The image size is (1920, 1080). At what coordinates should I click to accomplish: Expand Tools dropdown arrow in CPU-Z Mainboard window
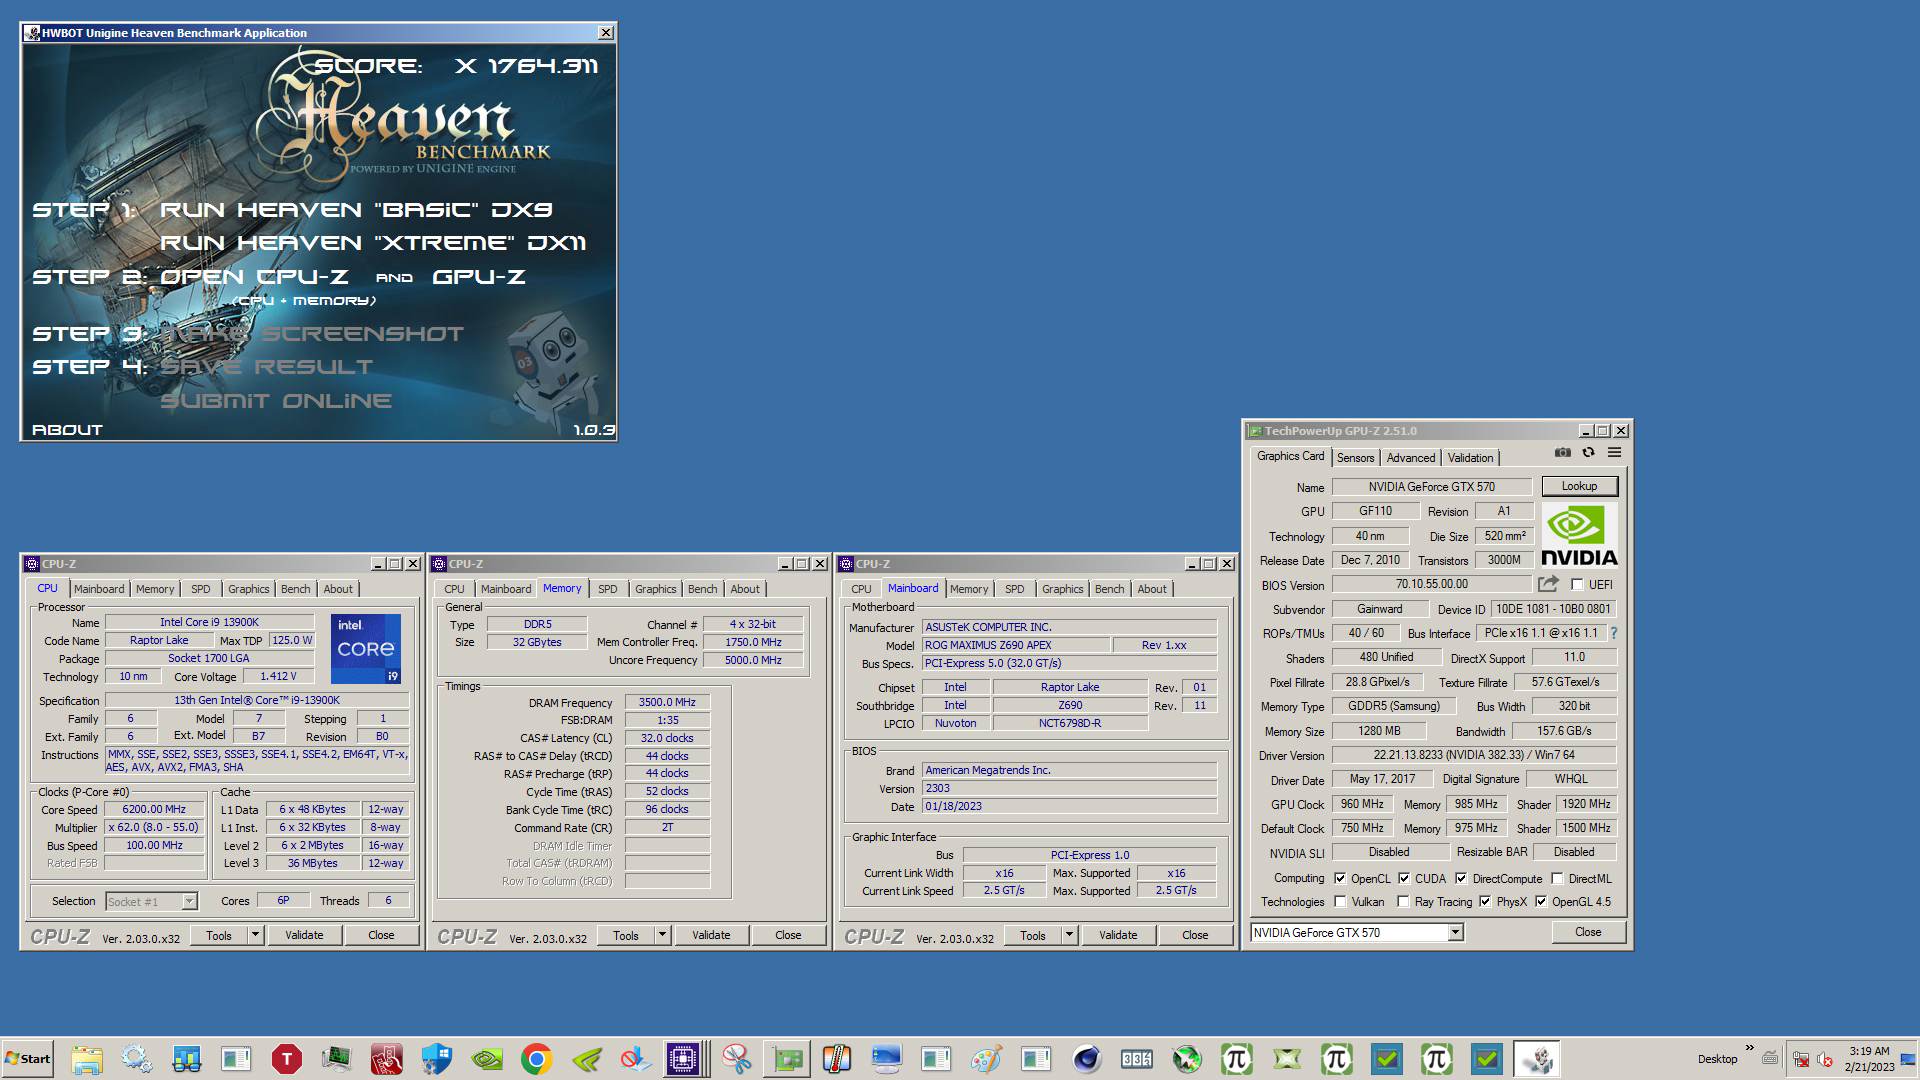click(x=1069, y=936)
